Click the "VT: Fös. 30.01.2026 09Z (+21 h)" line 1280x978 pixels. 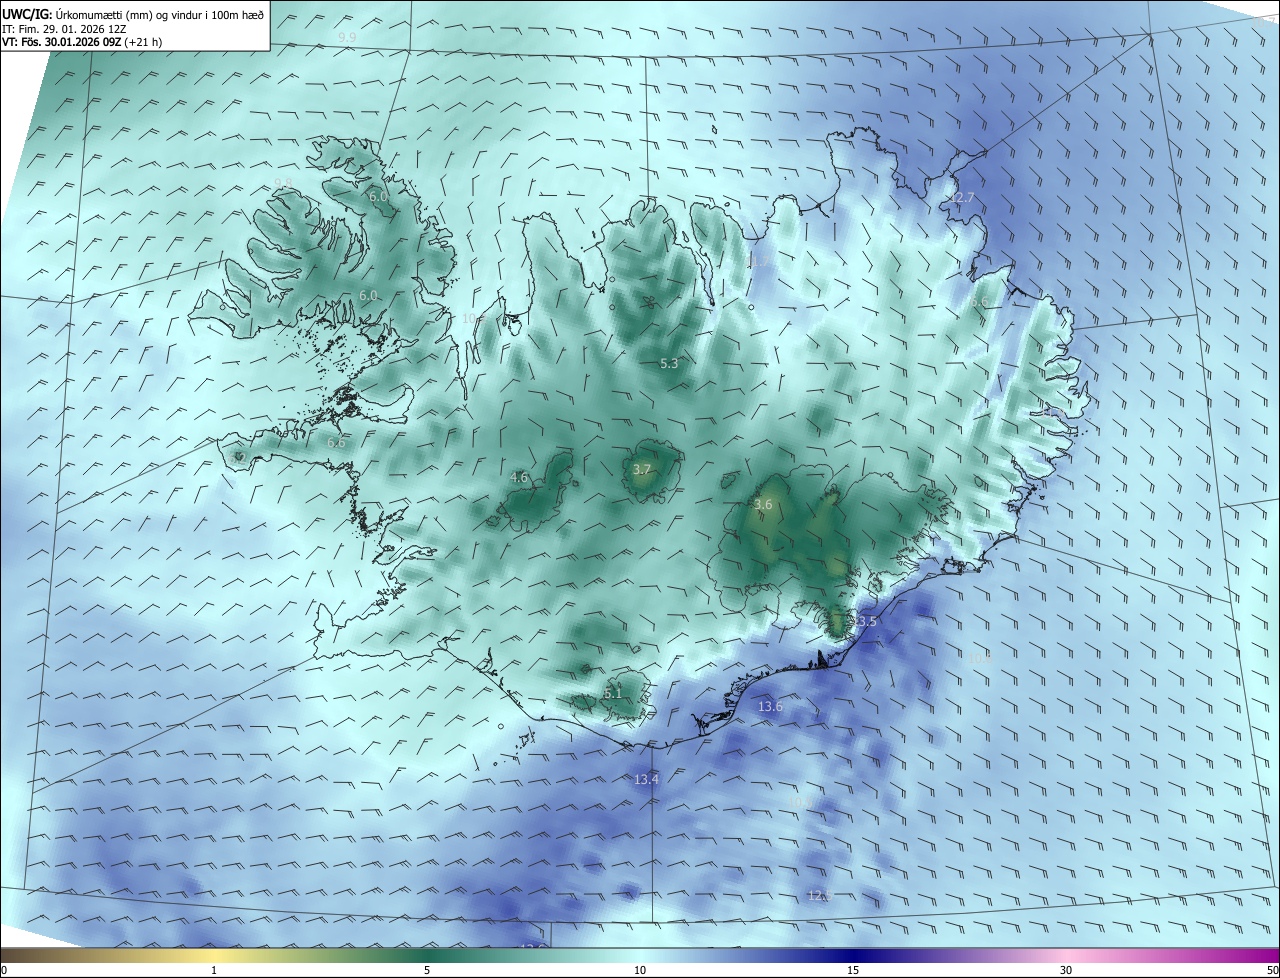[82, 42]
